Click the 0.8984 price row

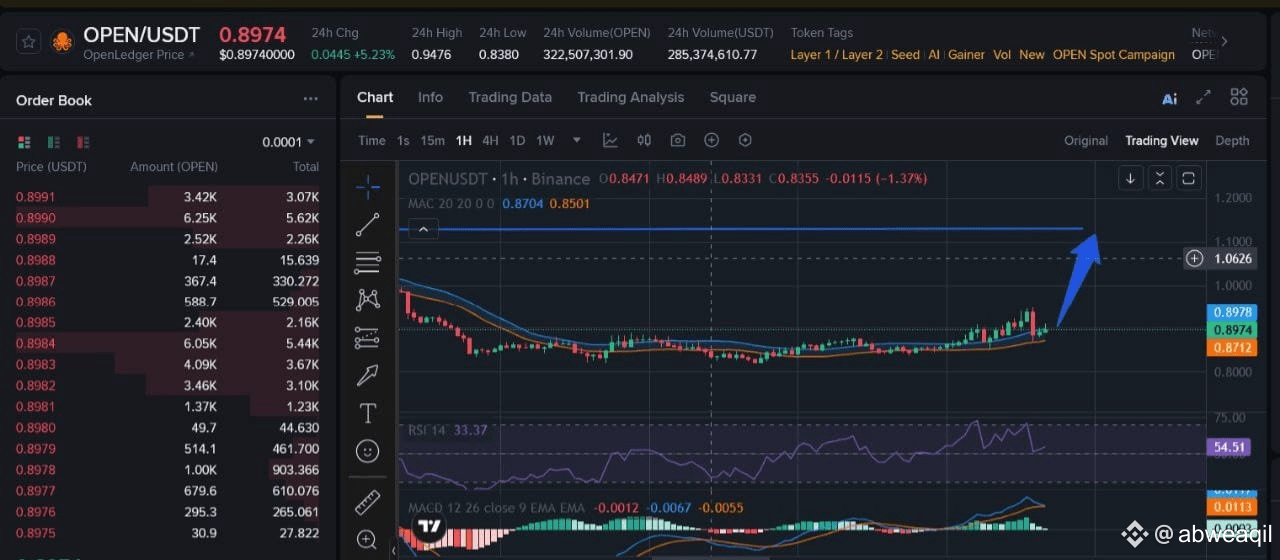(x=167, y=343)
